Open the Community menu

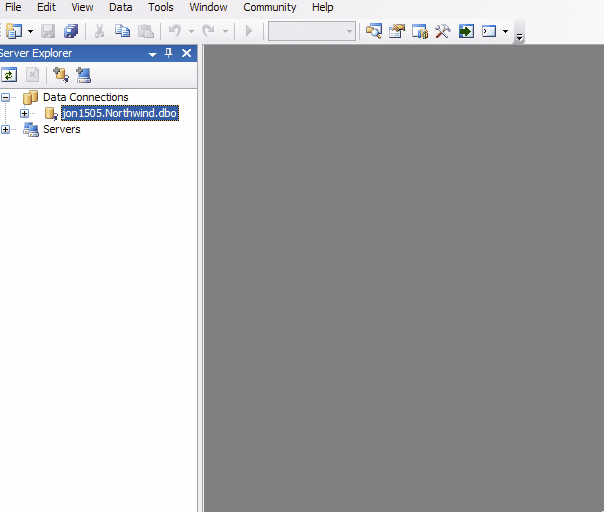(x=269, y=7)
